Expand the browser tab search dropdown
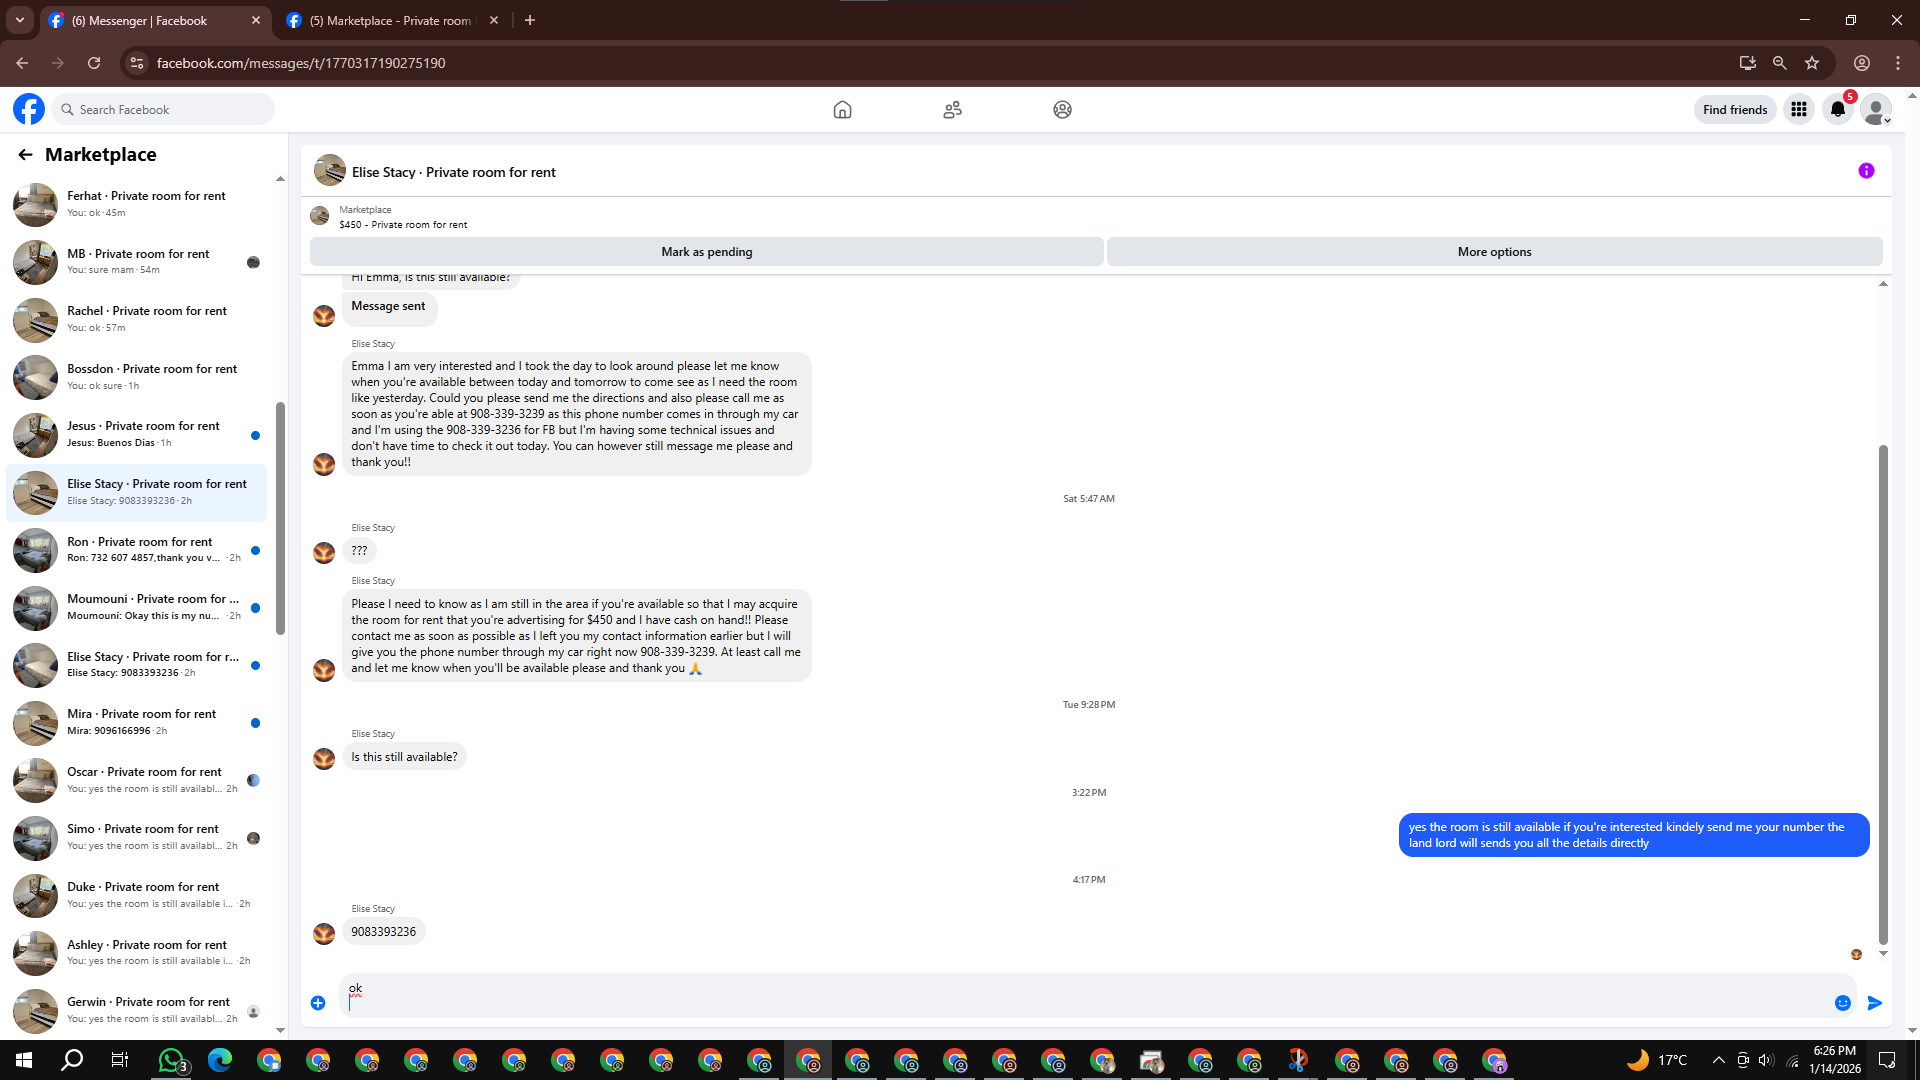The width and height of the screenshot is (1920, 1080). [19, 20]
